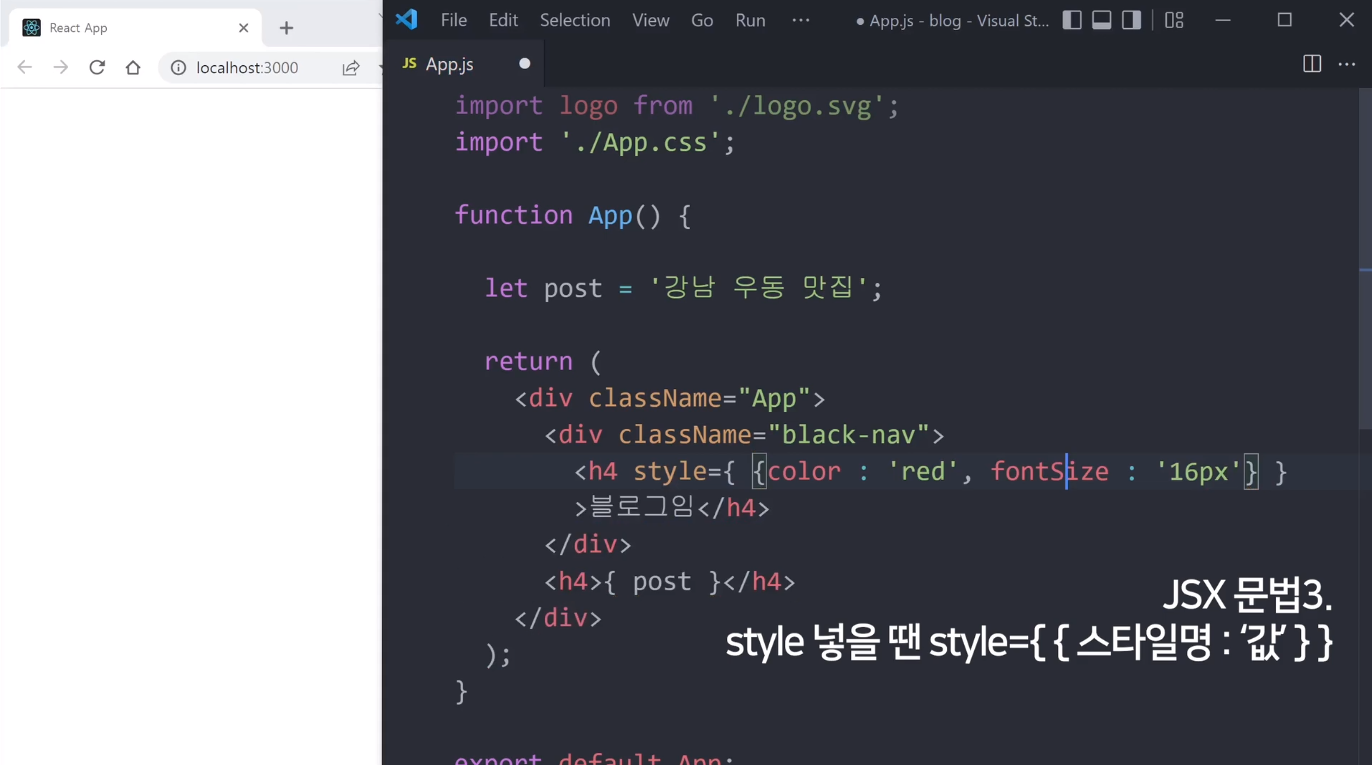
Task: Click the 'red' color value
Action: point(923,471)
